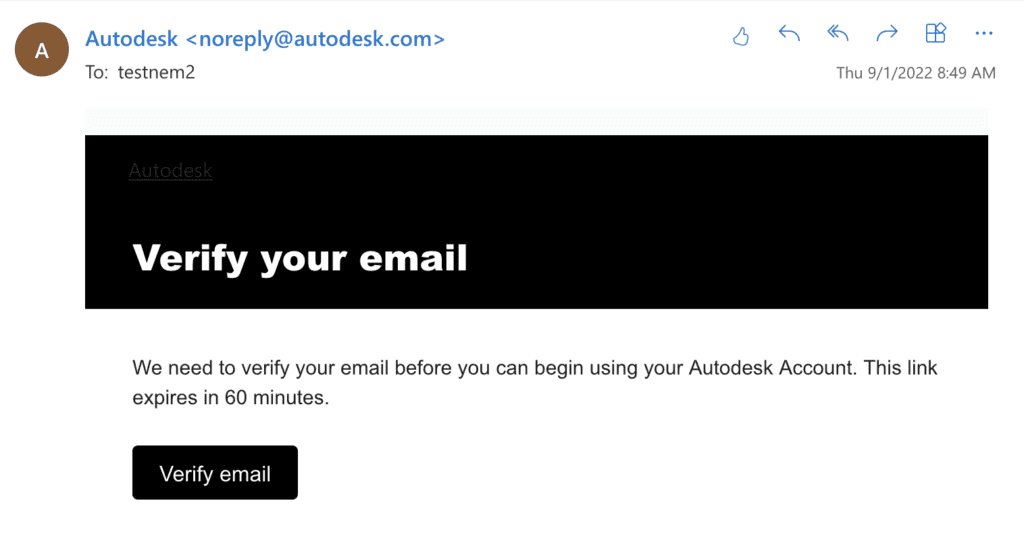1024x553 pixels.
Task: Open the Autodesk link in the banner
Action: pyautogui.click(x=171, y=171)
